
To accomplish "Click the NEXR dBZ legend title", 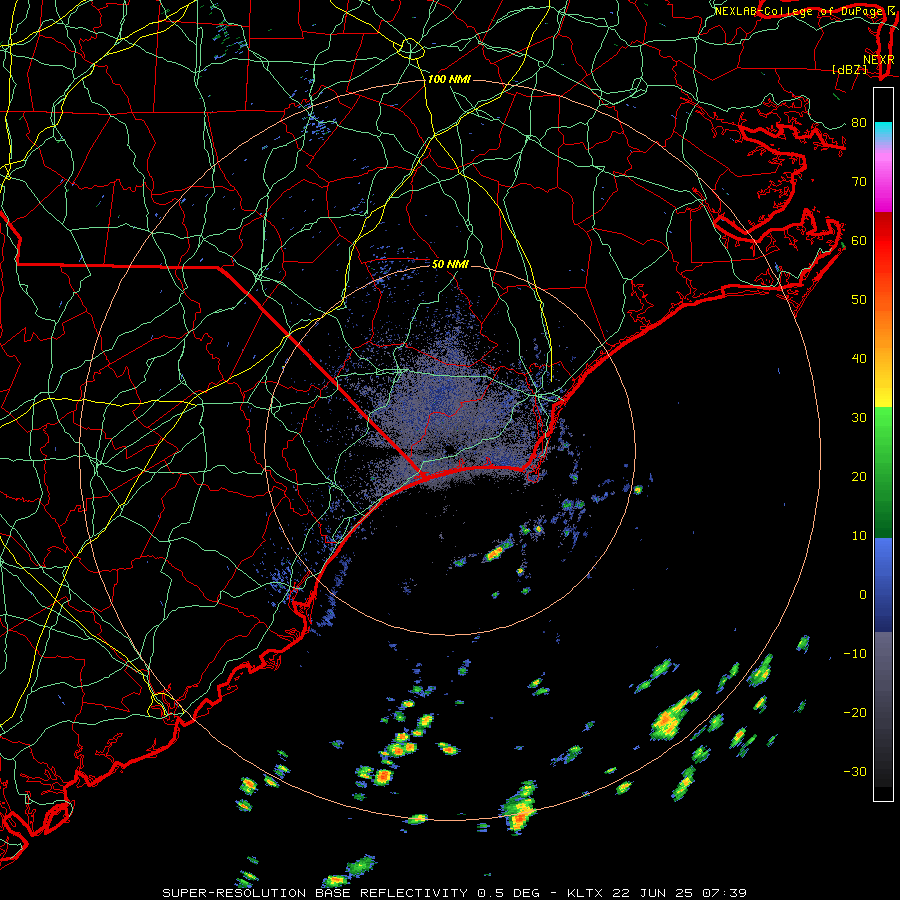I will [x=863, y=64].
